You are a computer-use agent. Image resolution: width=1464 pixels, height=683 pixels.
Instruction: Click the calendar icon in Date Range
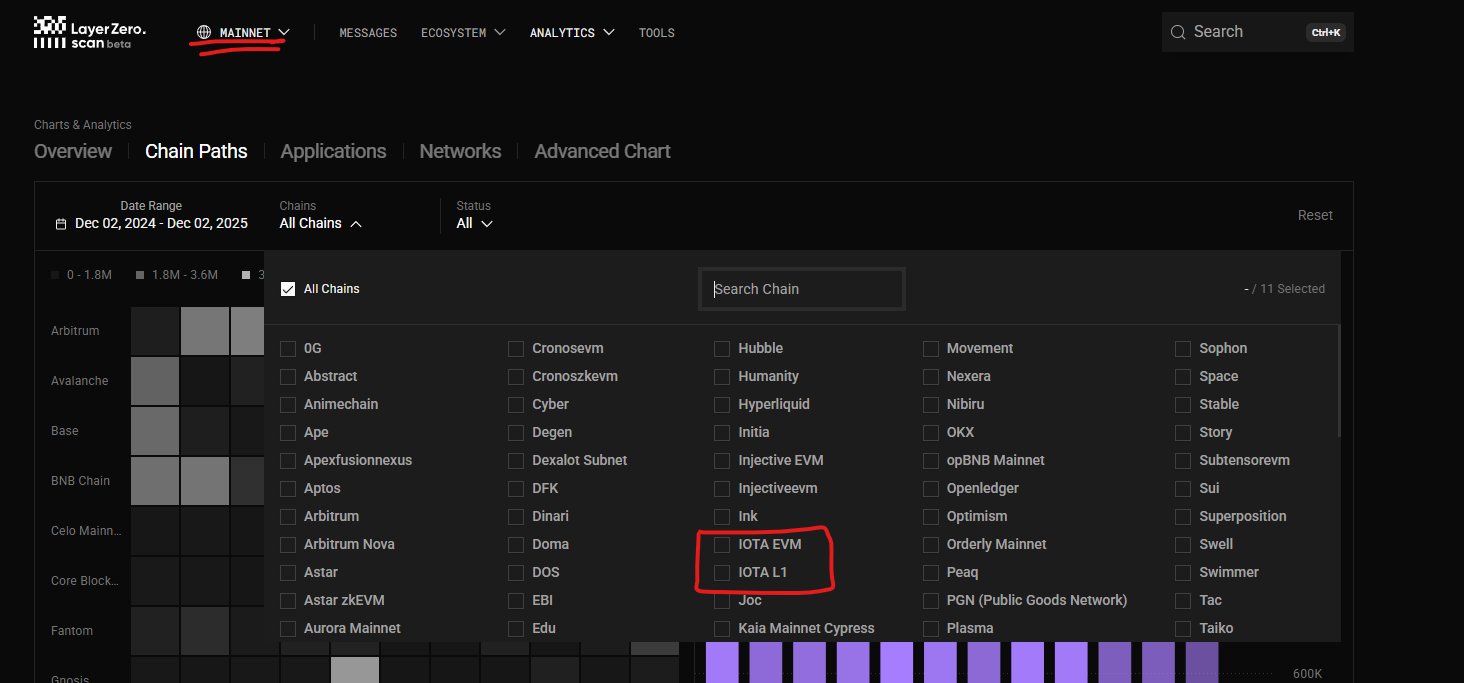pyautogui.click(x=61, y=224)
